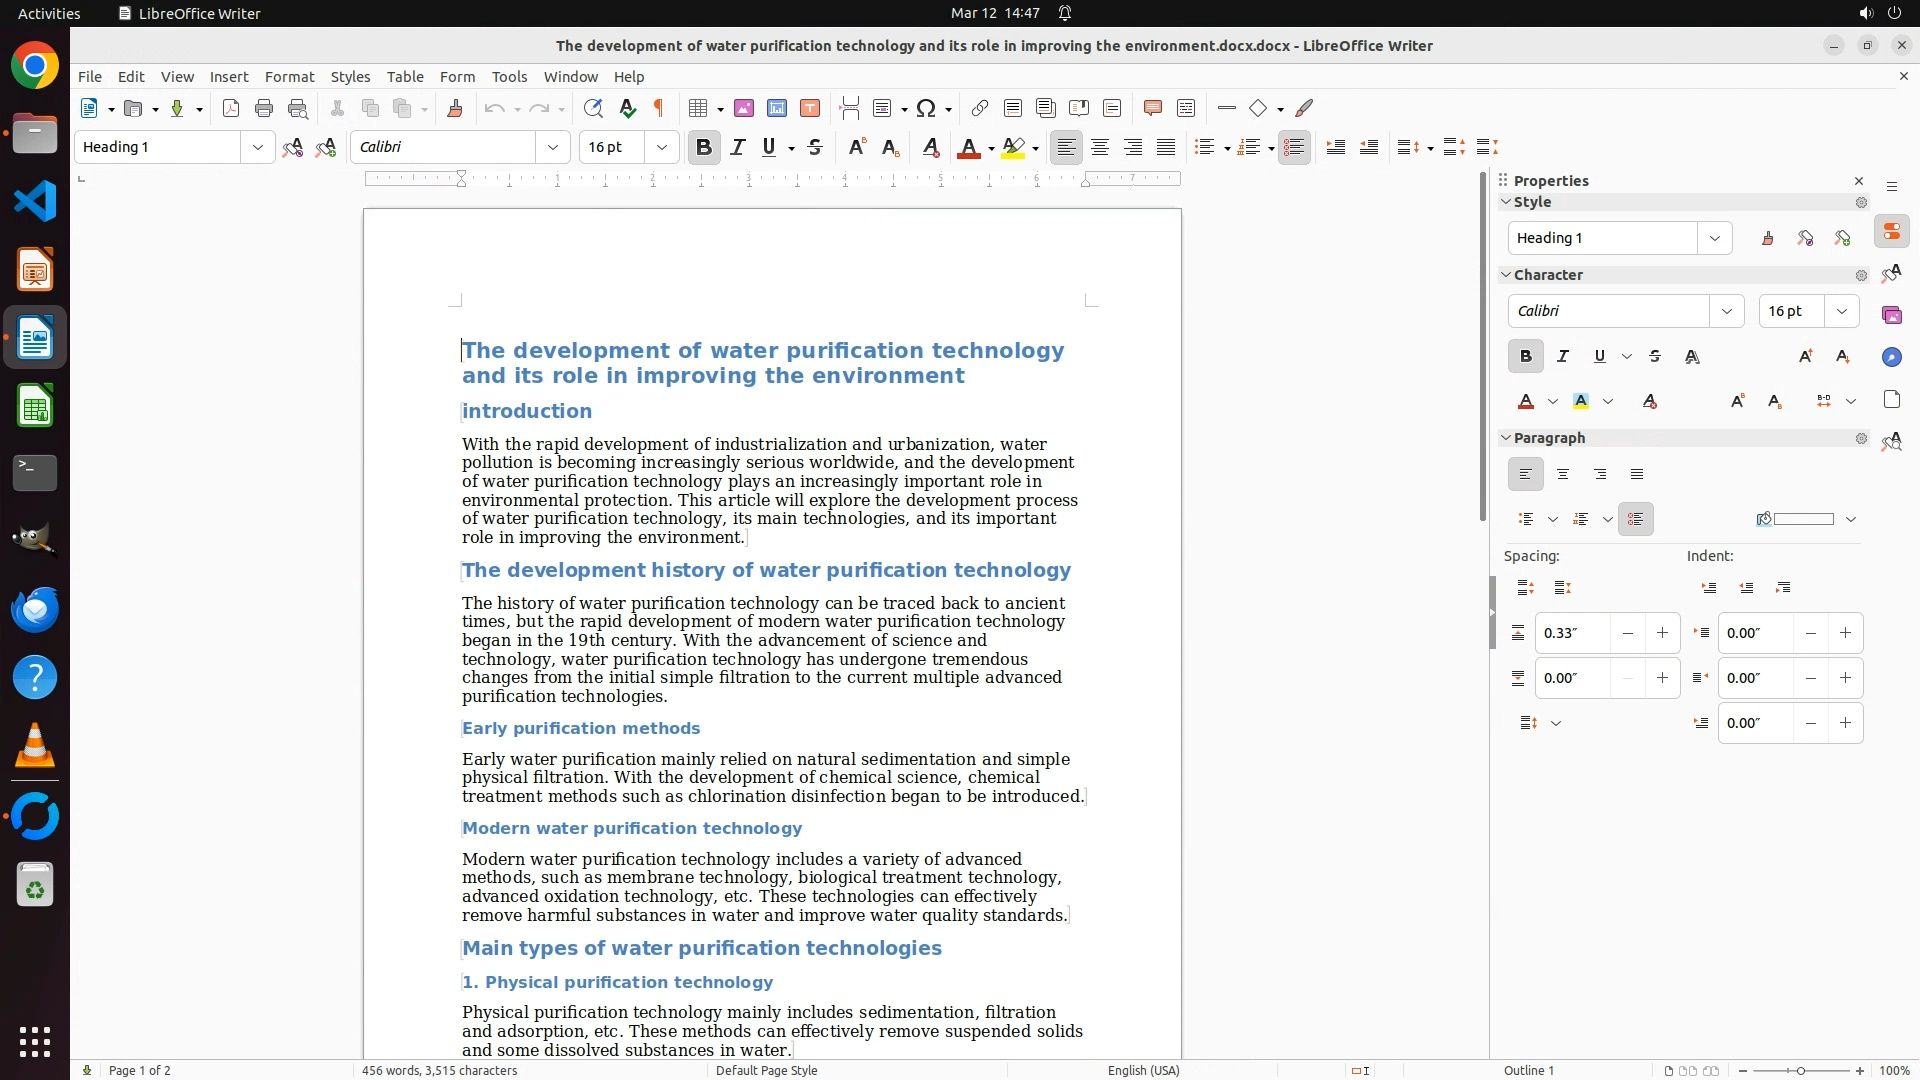Viewport: 1920px width, 1080px height.
Task: Open the paragraph style Heading 1 dropdown
Action: 258,148
